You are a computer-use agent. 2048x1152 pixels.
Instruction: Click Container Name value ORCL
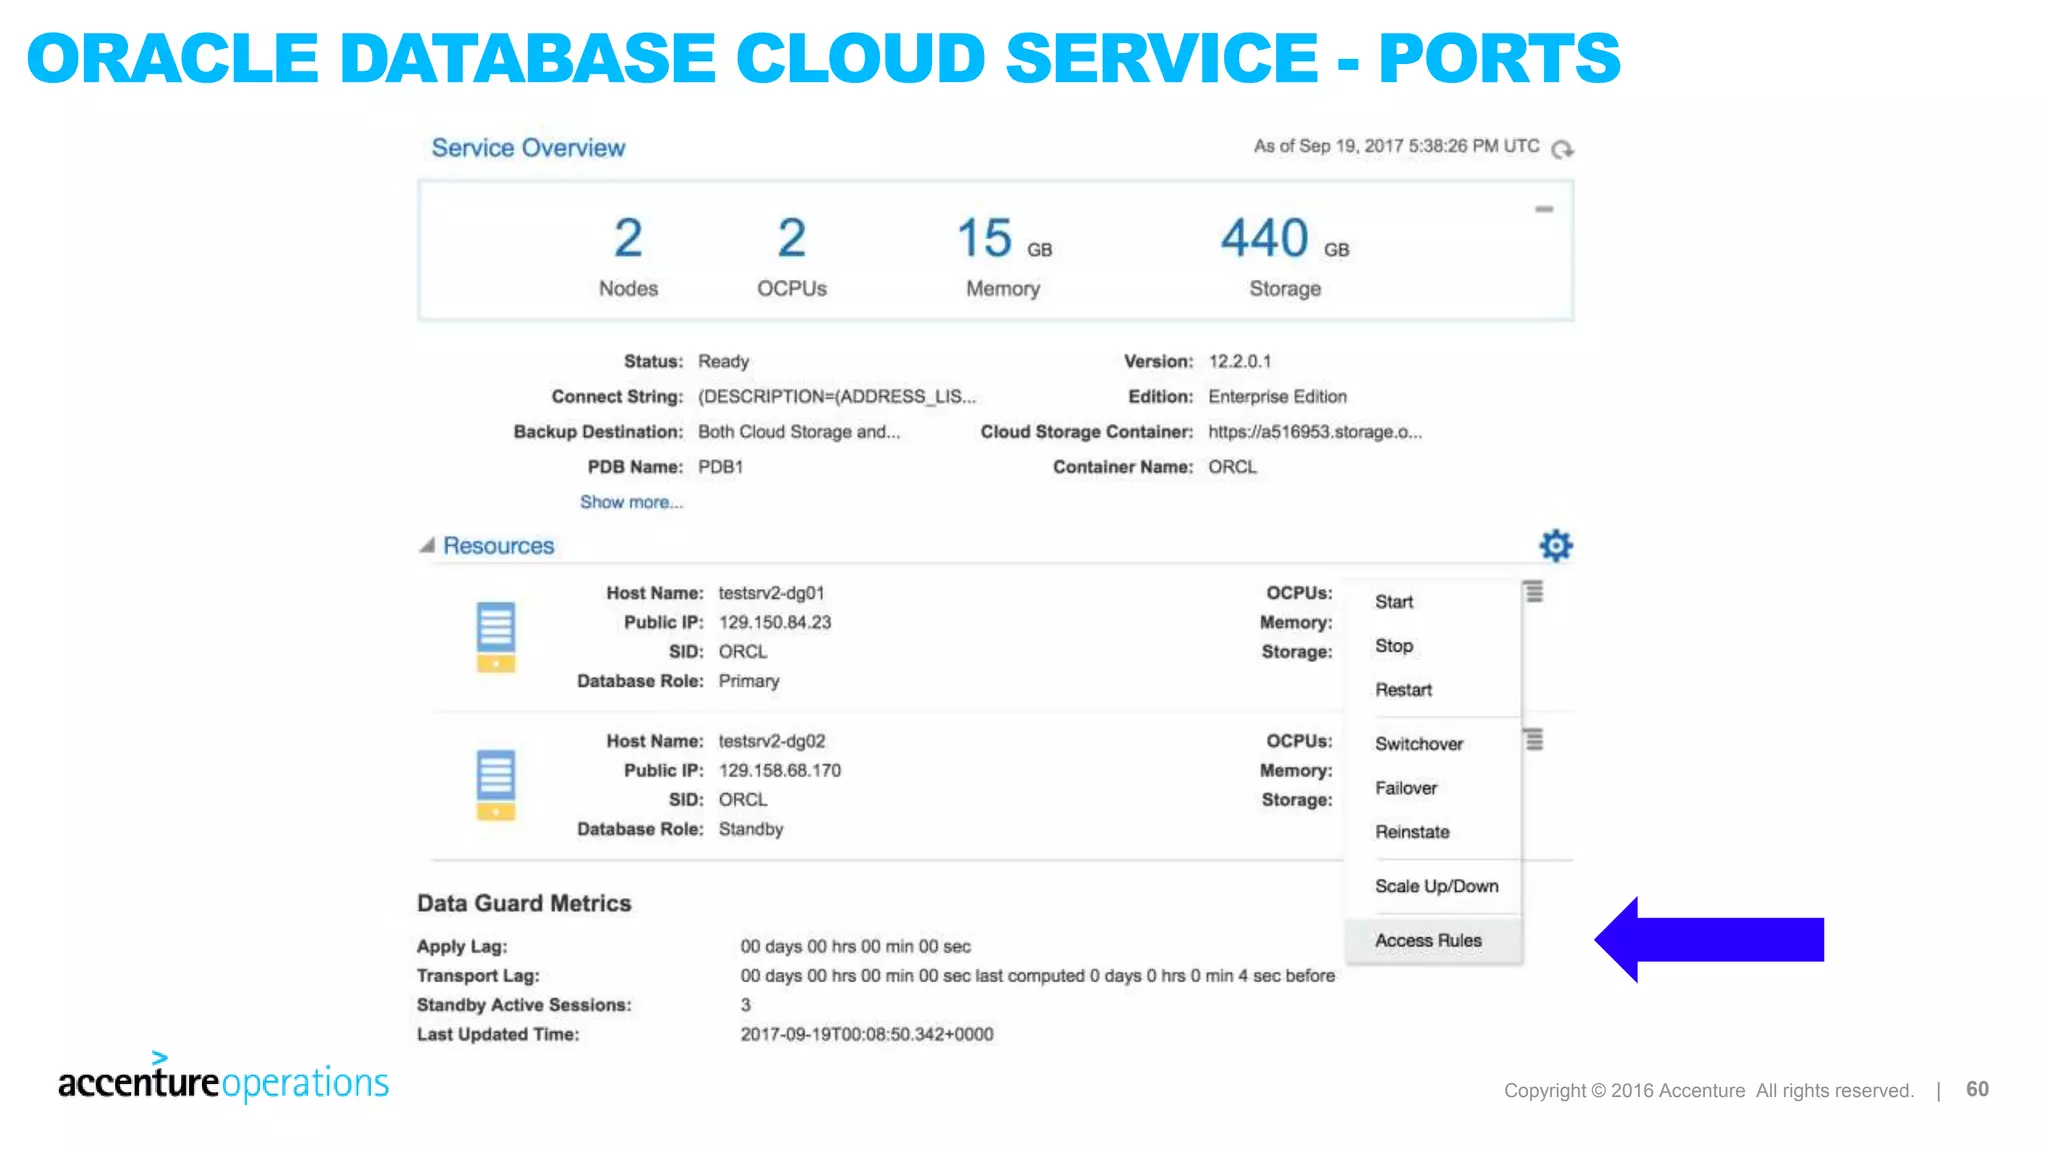click(x=1232, y=467)
